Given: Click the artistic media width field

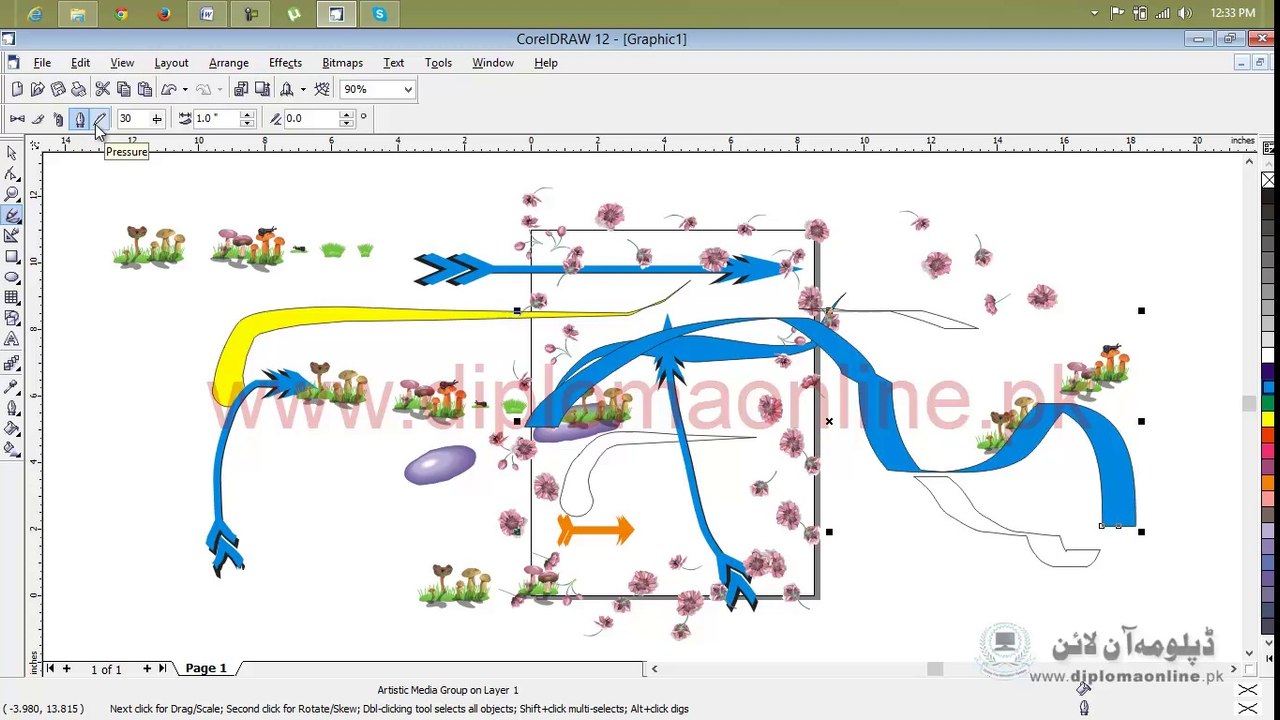Looking at the screenshot, I should (x=217, y=119).
